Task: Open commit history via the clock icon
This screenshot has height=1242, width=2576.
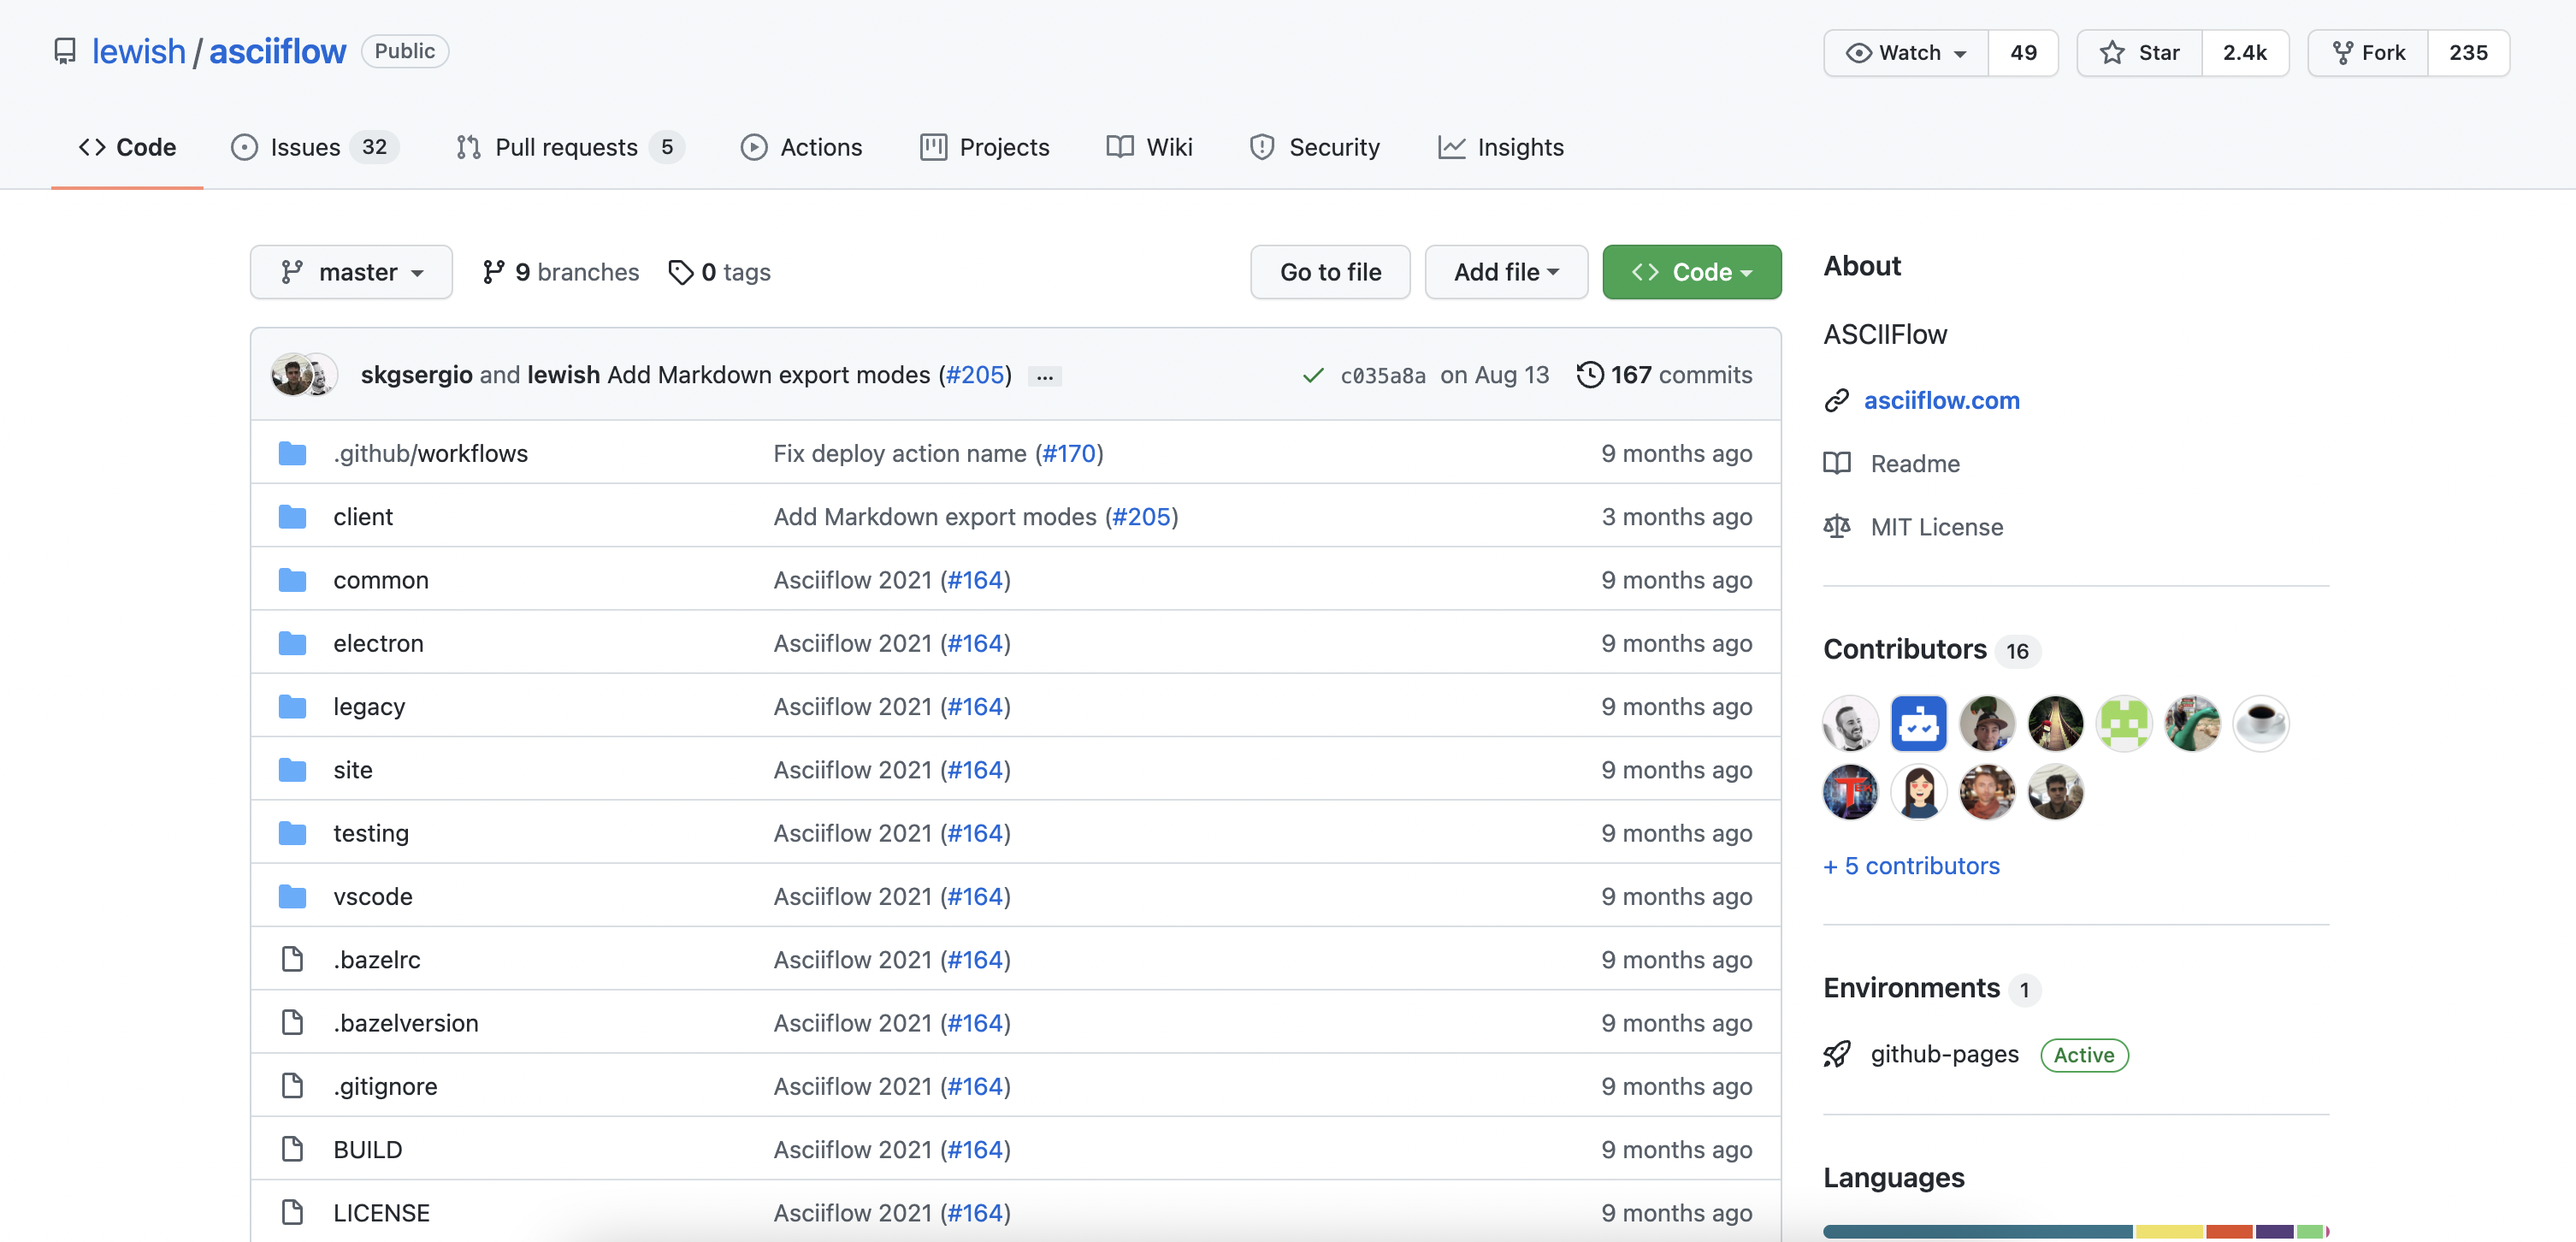Action: [1589, 375]
